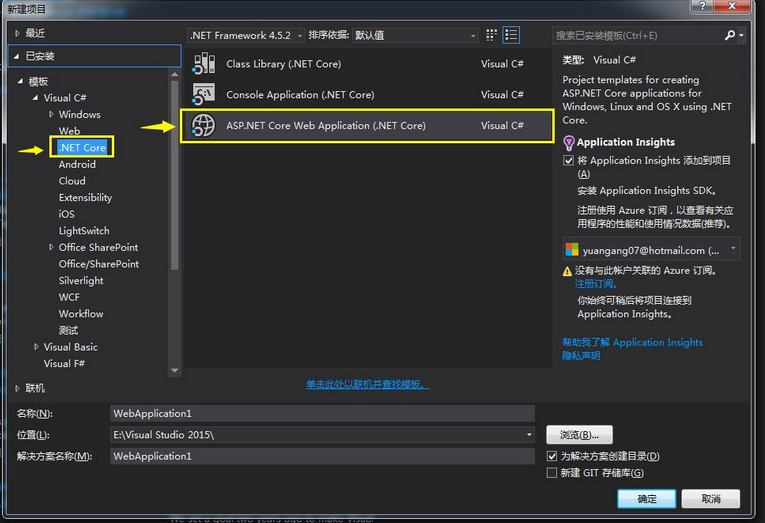Viewport: 765px width, 523px height.
Task: Select the iOS template category
Action: coord(66,214)
